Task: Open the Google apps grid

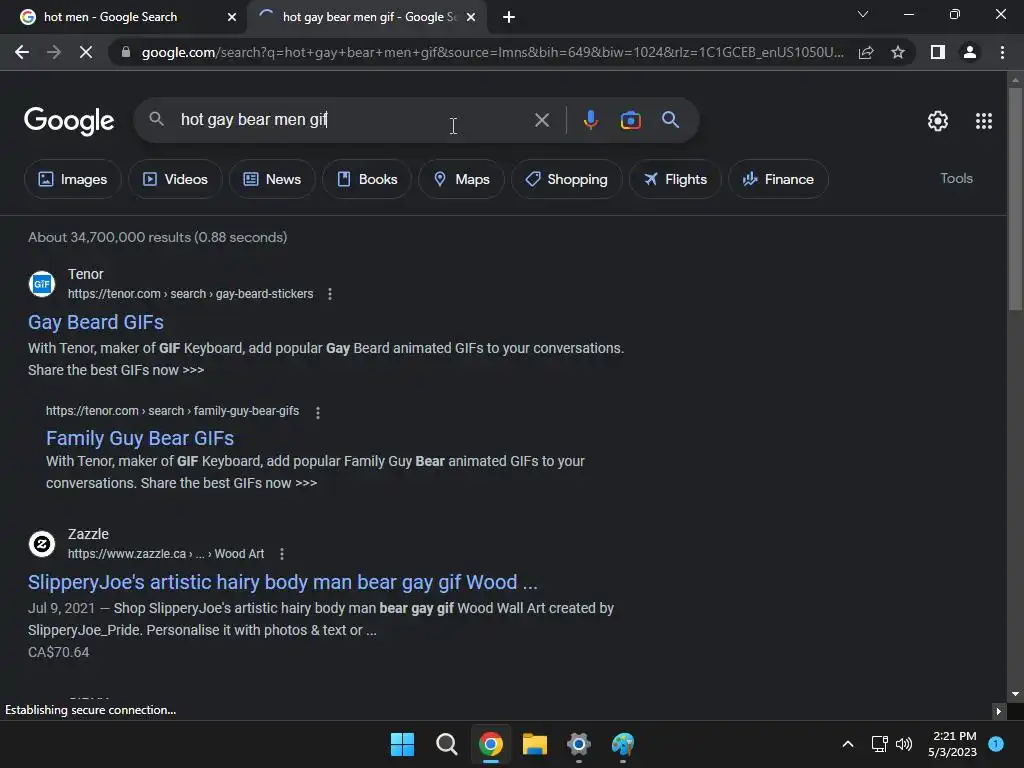Action: (x=984, y=121)
